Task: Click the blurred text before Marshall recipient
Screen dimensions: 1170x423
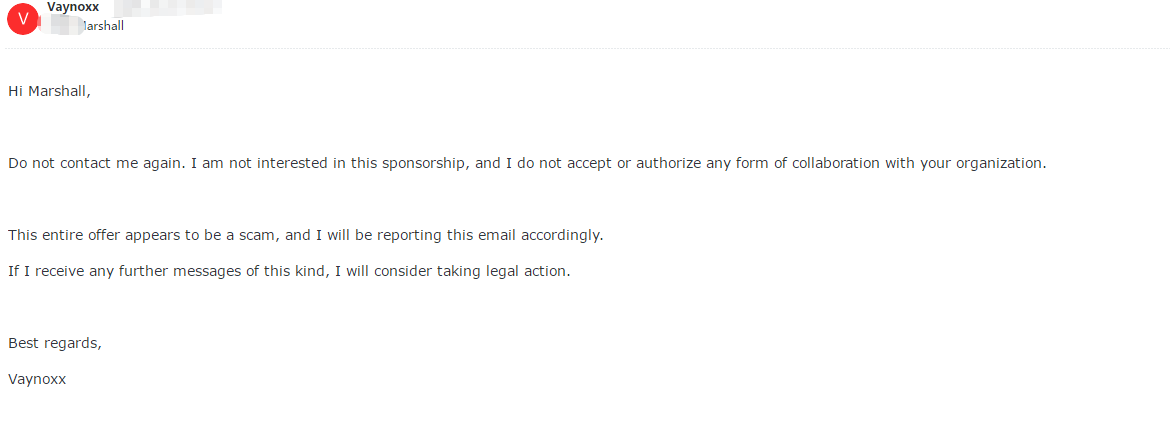Action: click(58, 26)
